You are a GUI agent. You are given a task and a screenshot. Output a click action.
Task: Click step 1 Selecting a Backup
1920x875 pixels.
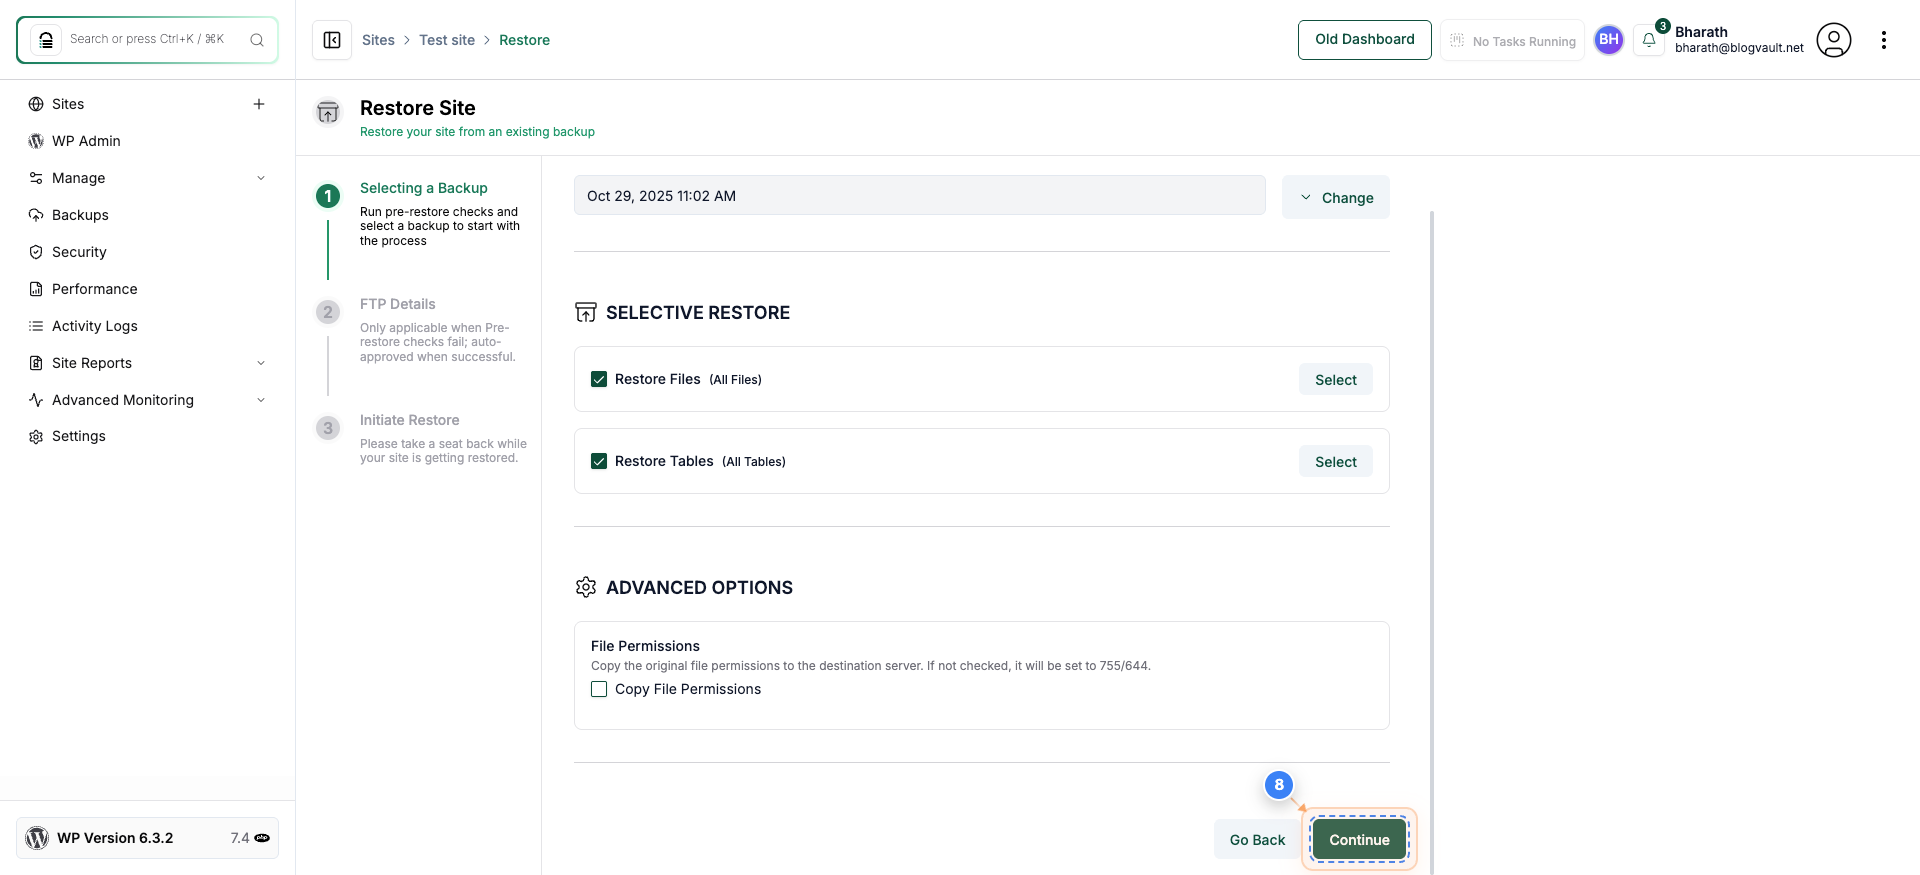424,188
